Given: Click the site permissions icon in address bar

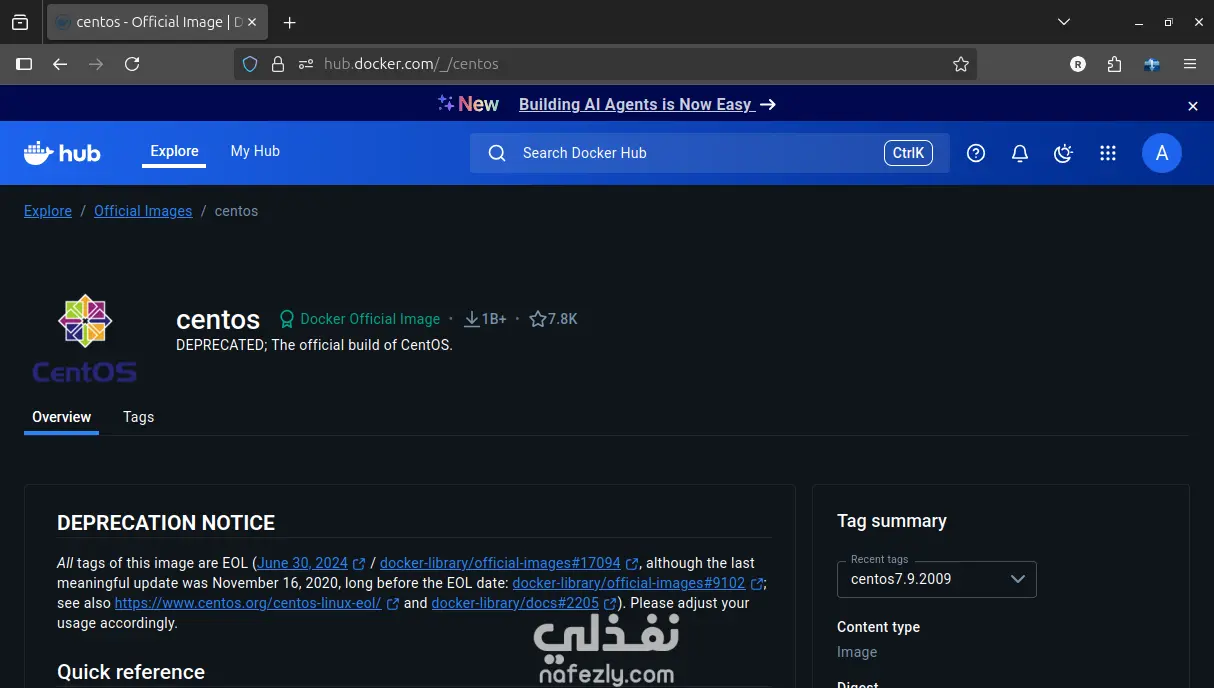Looking at the screenshot, I should [306, 64].
